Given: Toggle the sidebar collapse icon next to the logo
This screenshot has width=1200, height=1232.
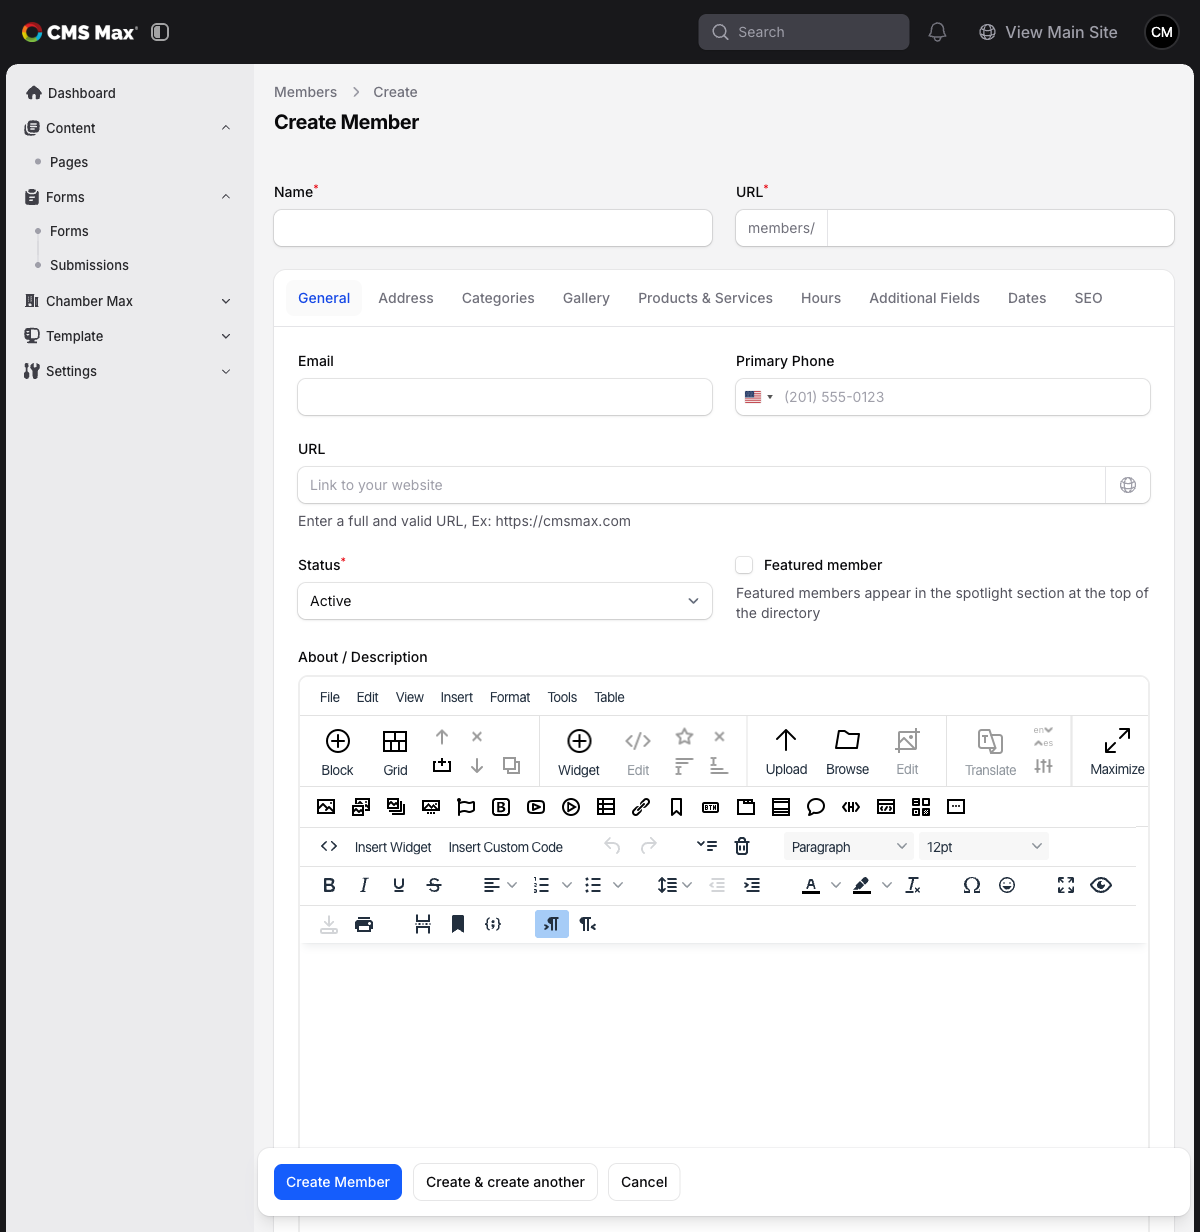Looking at the screenshot, I should point(160,32).
